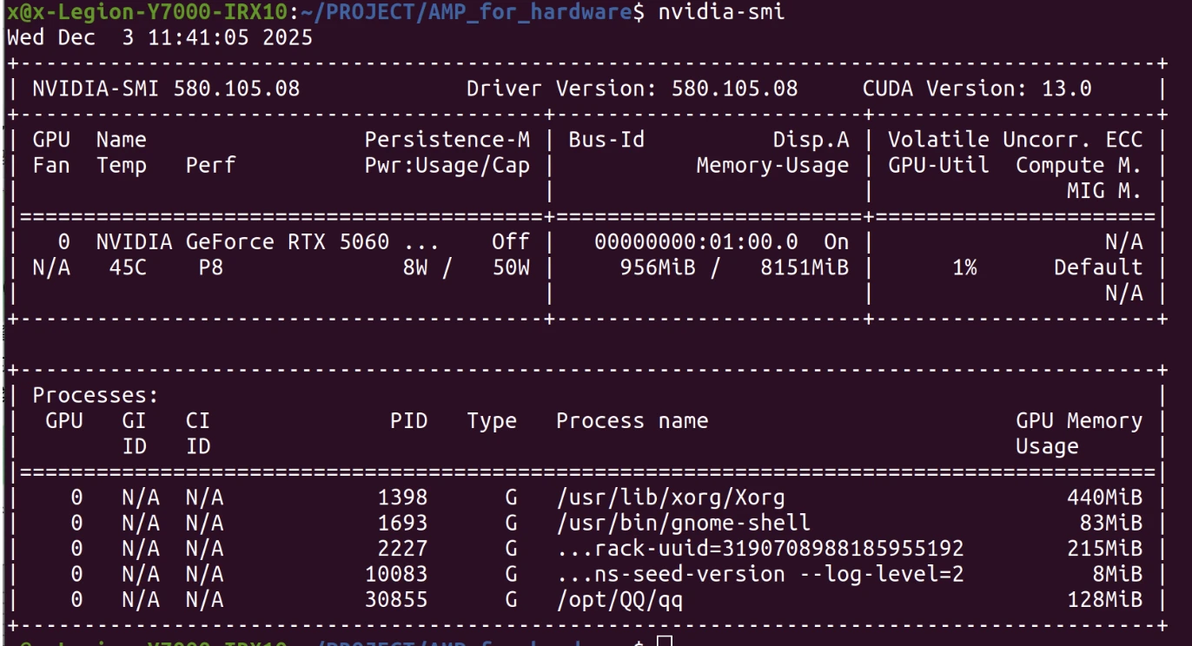Click the P8 performance state value
This screenshot has height=646, width=1192.
coord(211,268)
